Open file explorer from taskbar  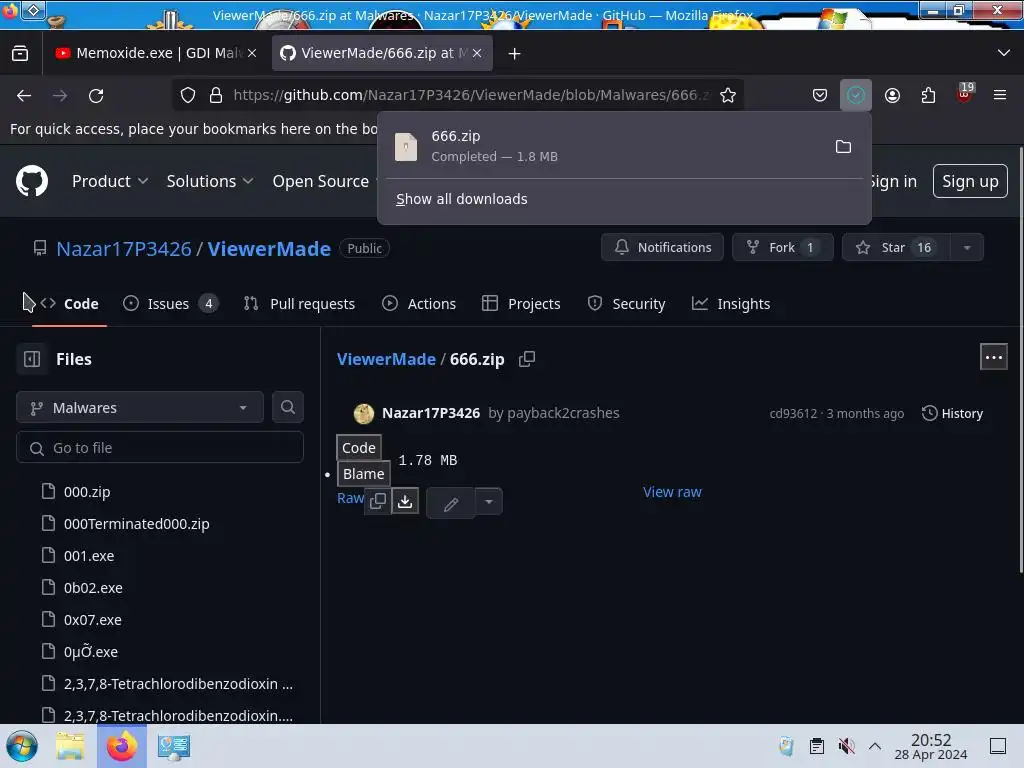coord(70,746)
